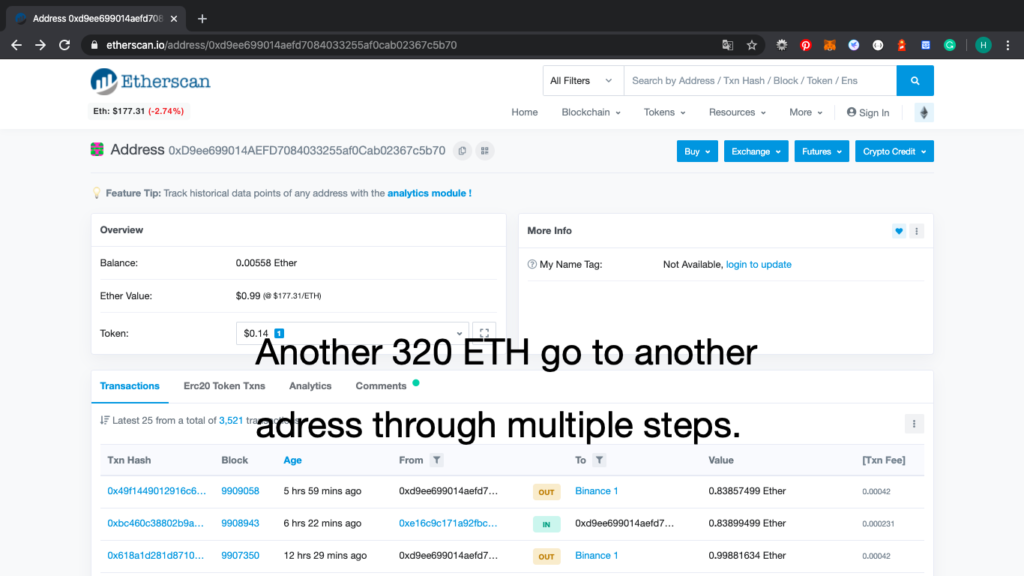The image size is (1024, 576).
Task: Open the analytics module link
Action: 429,193
